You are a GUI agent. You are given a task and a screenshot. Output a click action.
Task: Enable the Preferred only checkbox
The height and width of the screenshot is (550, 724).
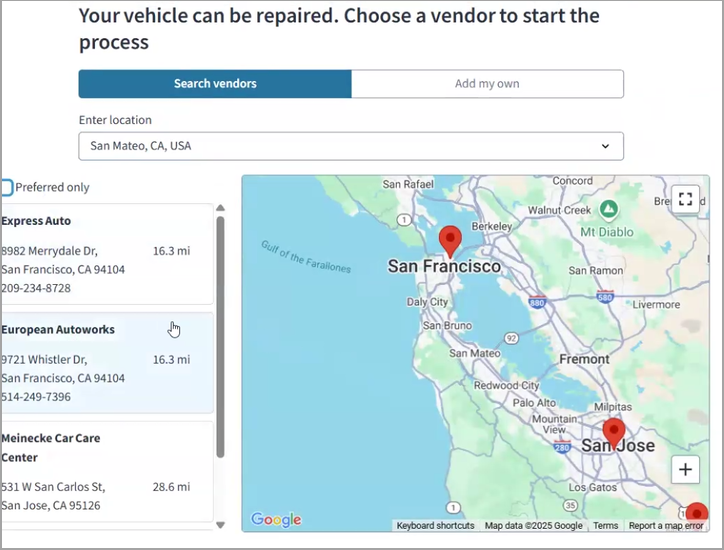coord(6,187)
